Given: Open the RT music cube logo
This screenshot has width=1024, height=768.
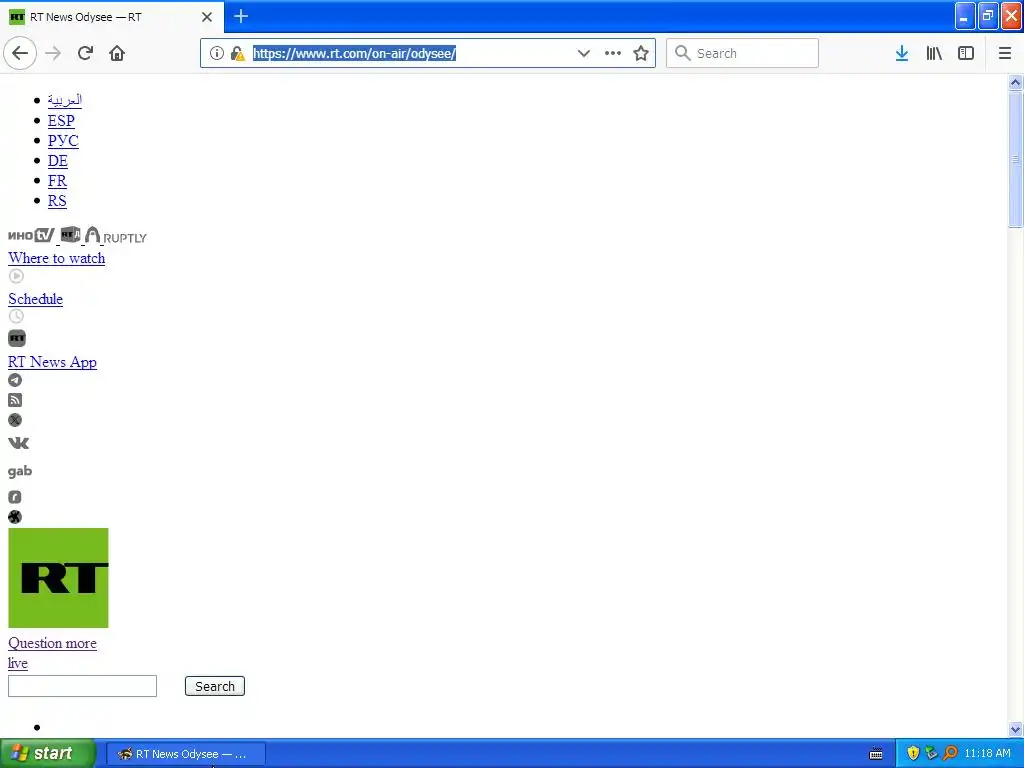Looking at the screenshot, I should click(71, 234).
